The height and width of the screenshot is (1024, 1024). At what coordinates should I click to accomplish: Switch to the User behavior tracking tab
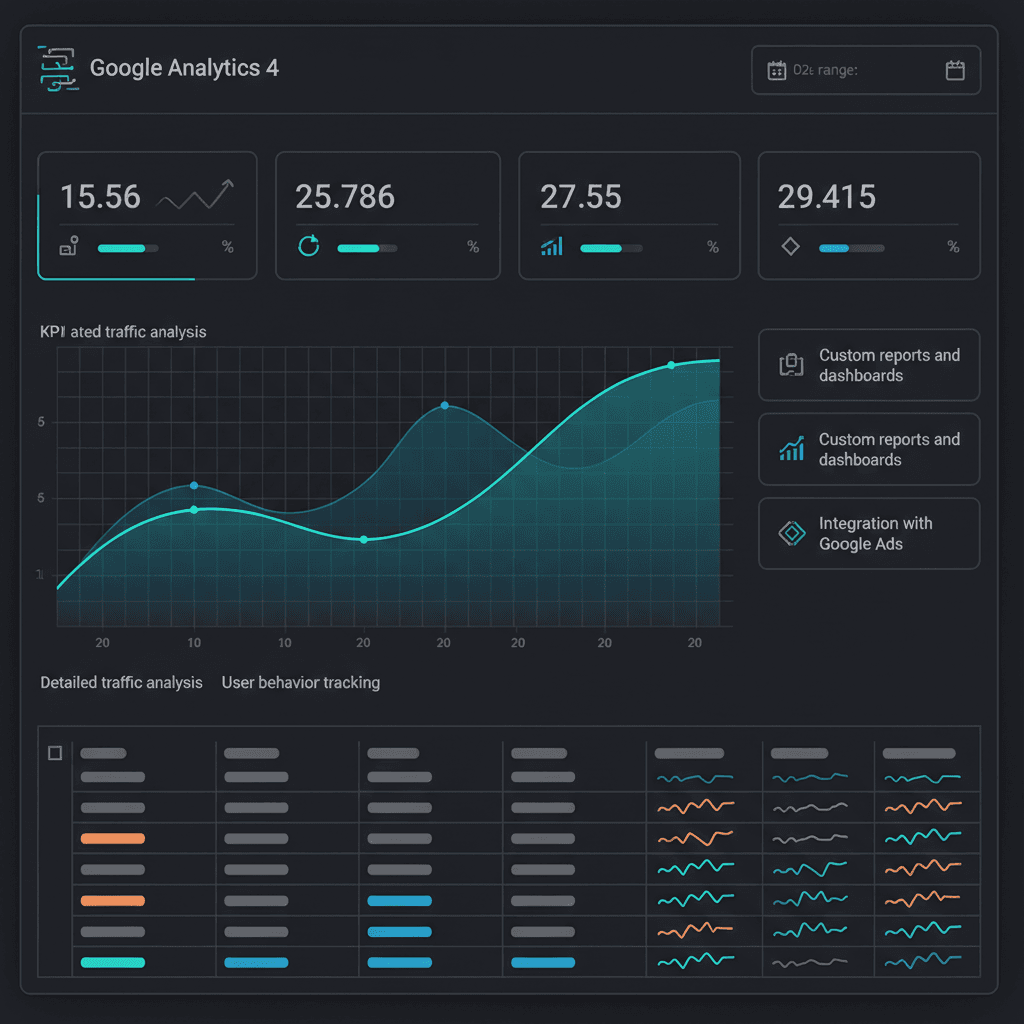tap(300, 683)
